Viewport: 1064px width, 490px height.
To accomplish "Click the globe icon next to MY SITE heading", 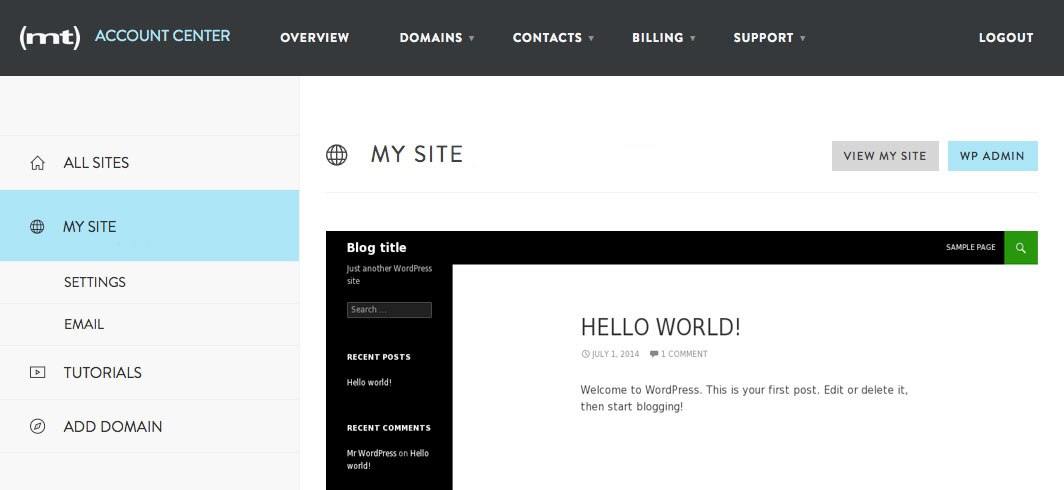I will coord(337,155).
